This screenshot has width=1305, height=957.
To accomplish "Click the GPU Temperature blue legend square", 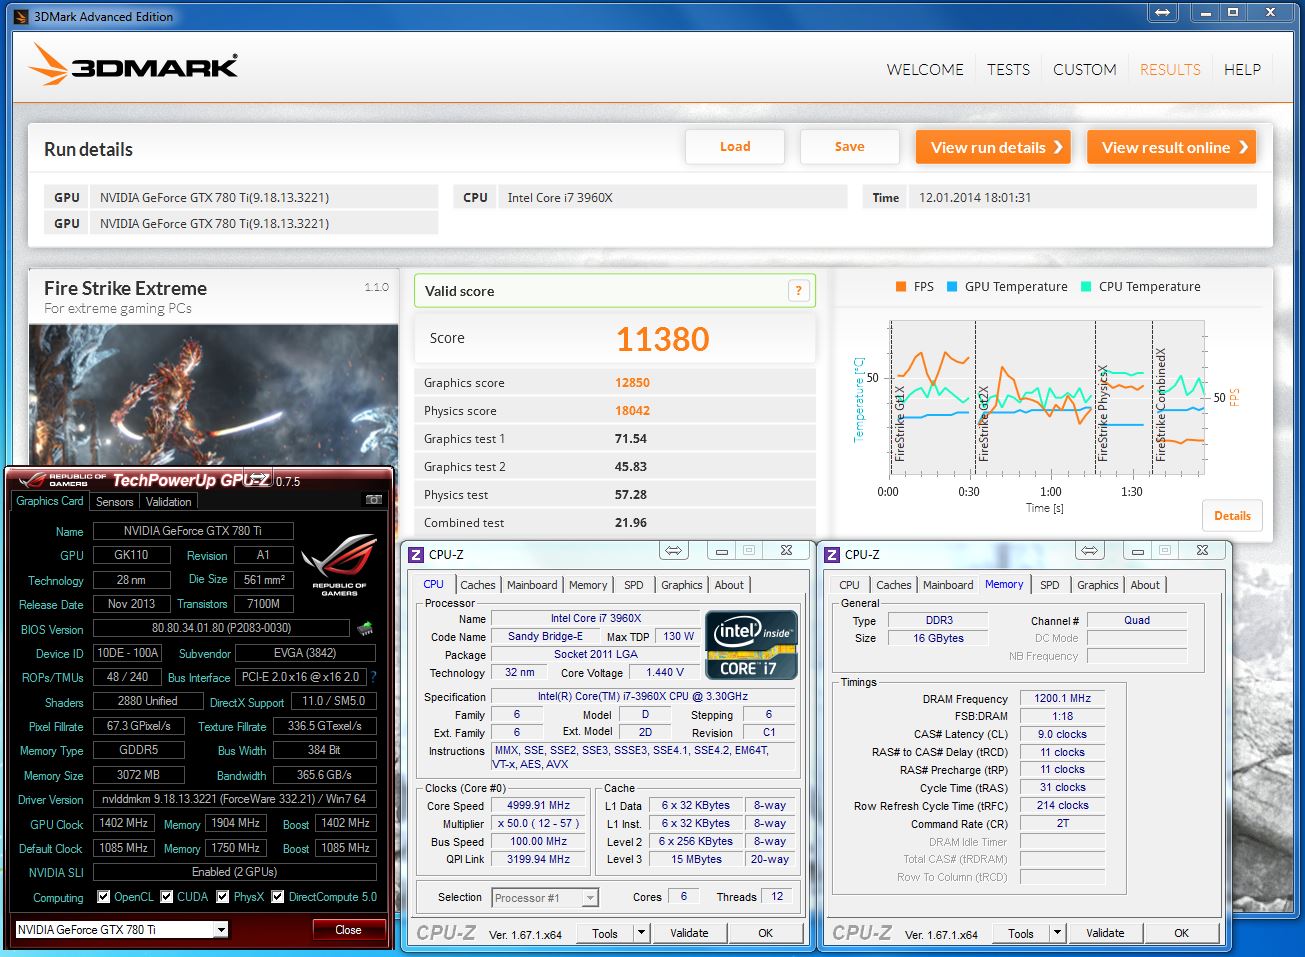I will pyautogui.click(x=952, y=287).
